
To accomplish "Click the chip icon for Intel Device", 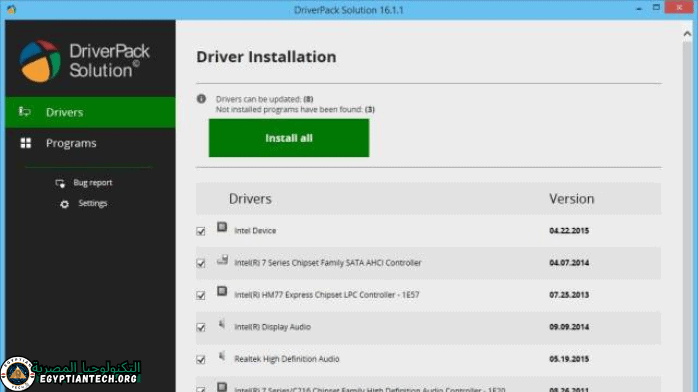I will pyautogui.click(x=222, y=227).
